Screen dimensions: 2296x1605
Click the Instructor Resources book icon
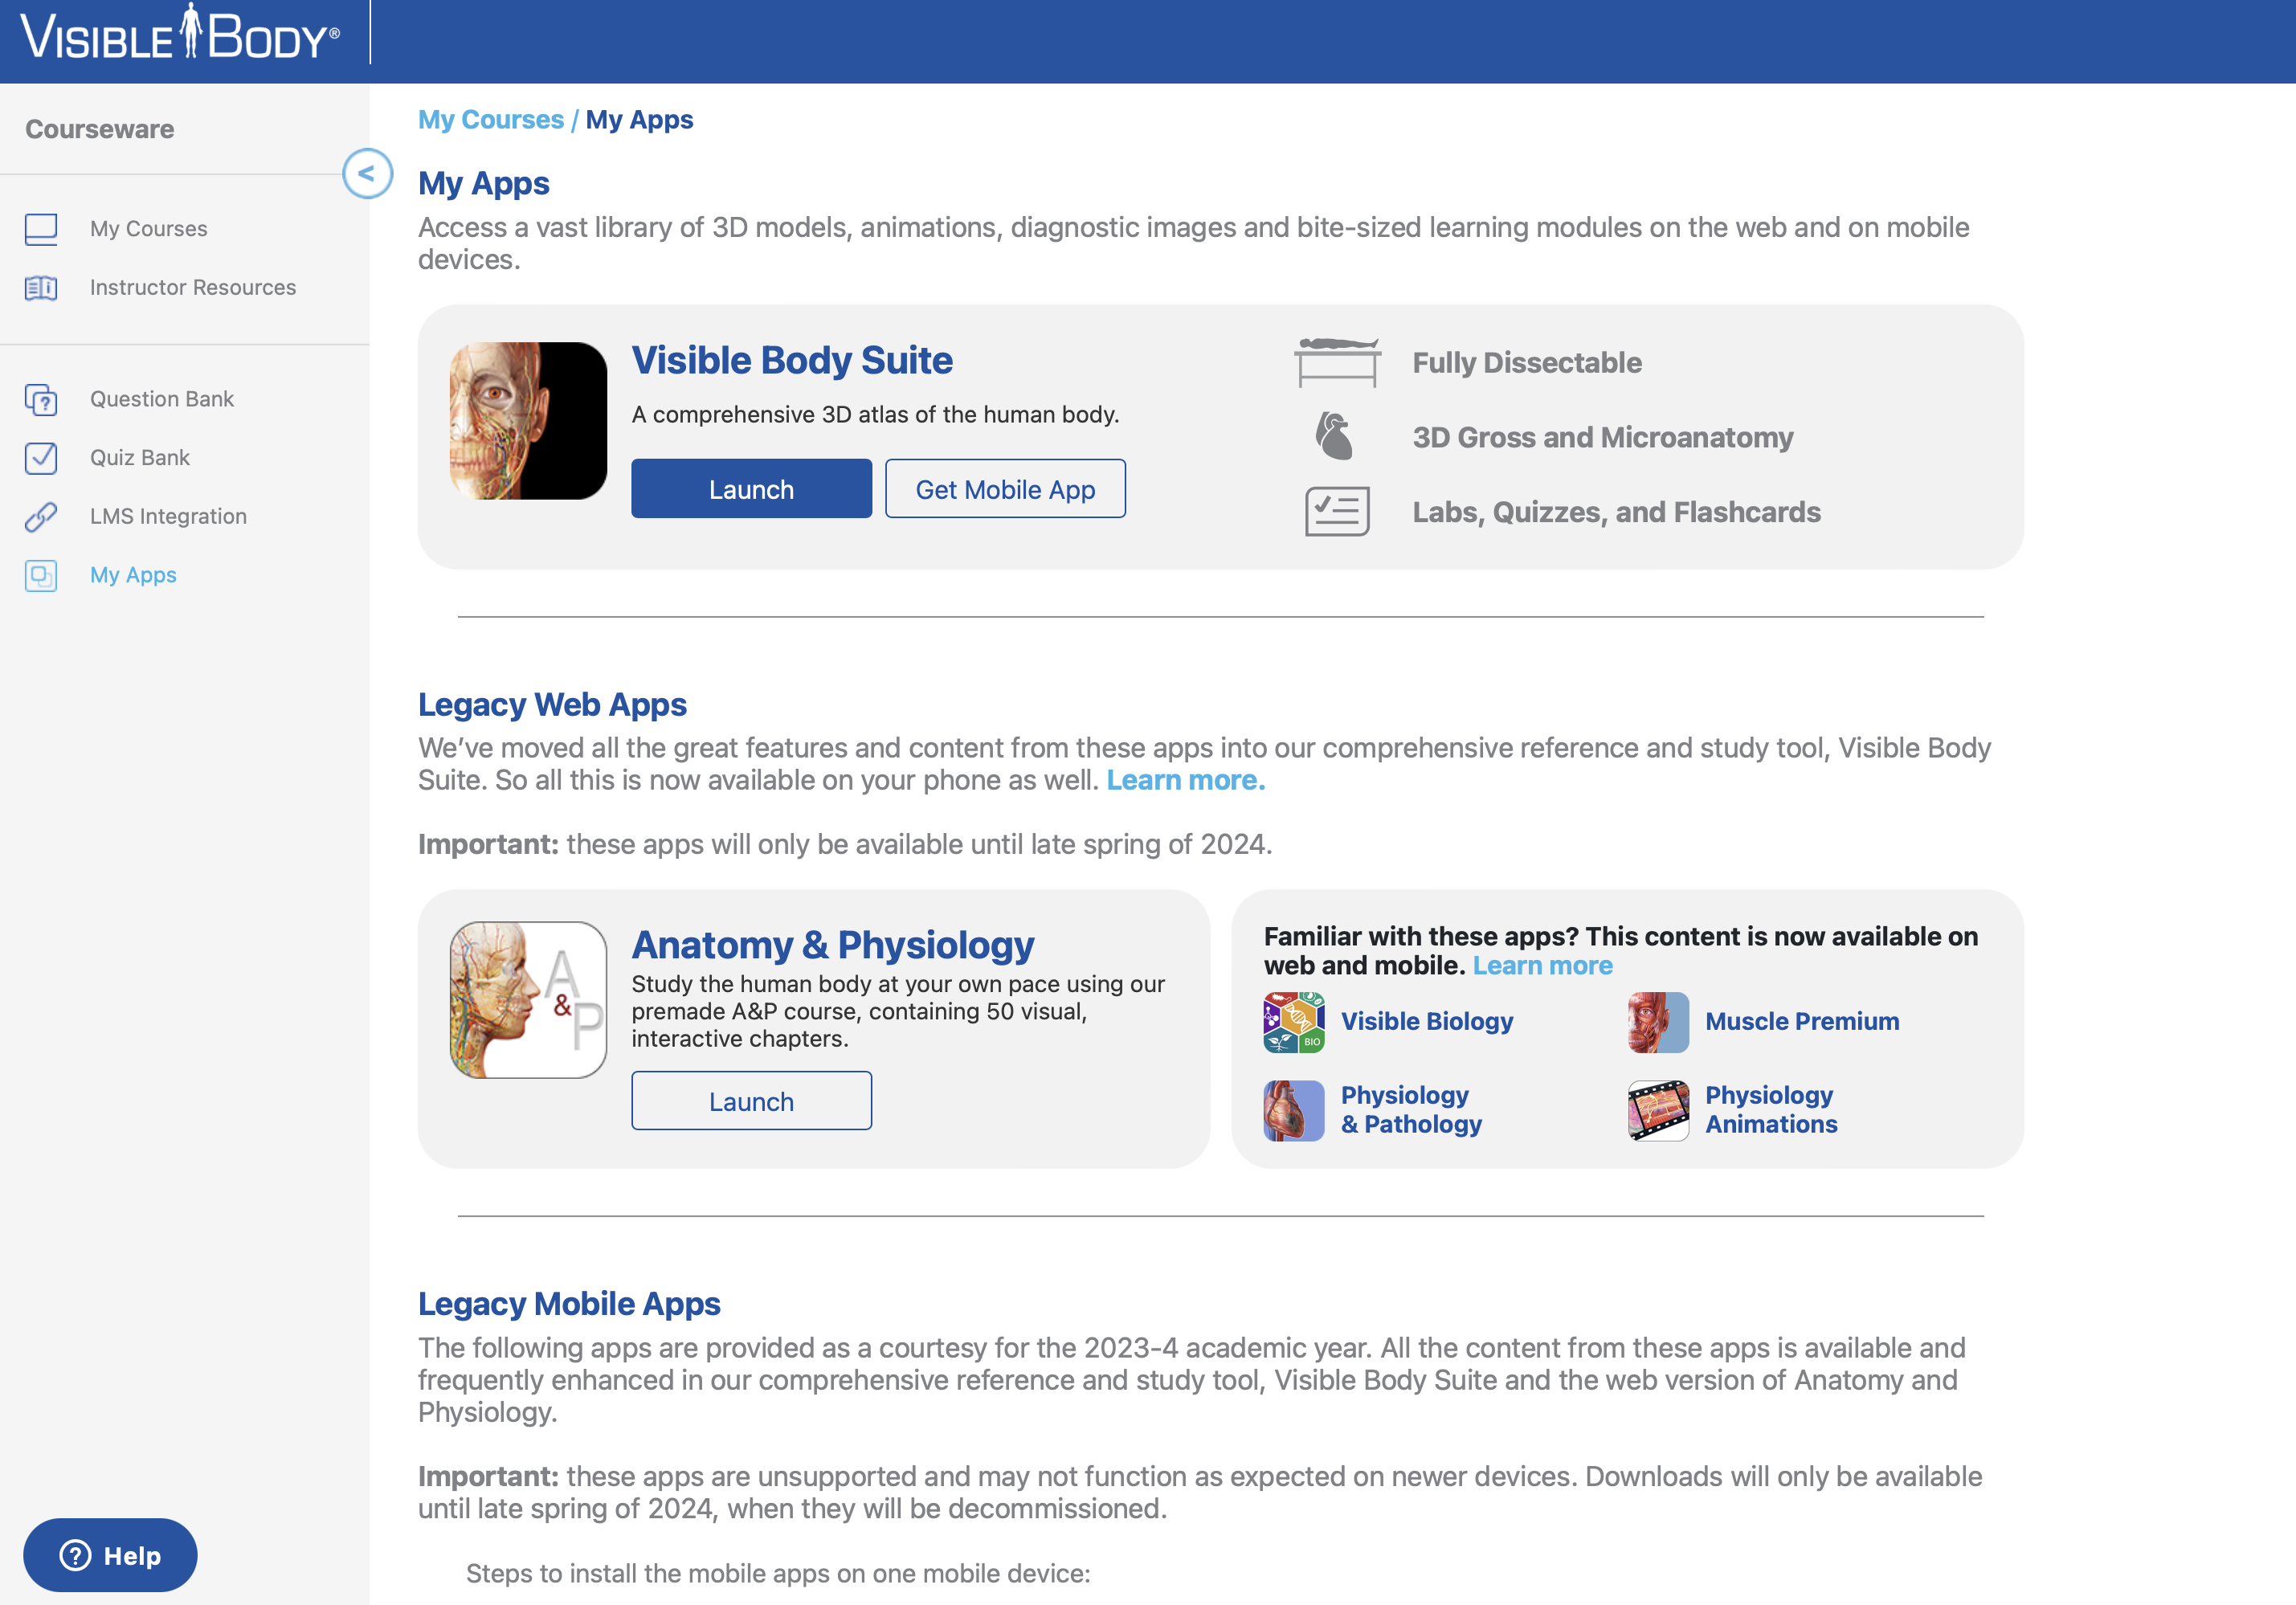(x=41, y=288)
